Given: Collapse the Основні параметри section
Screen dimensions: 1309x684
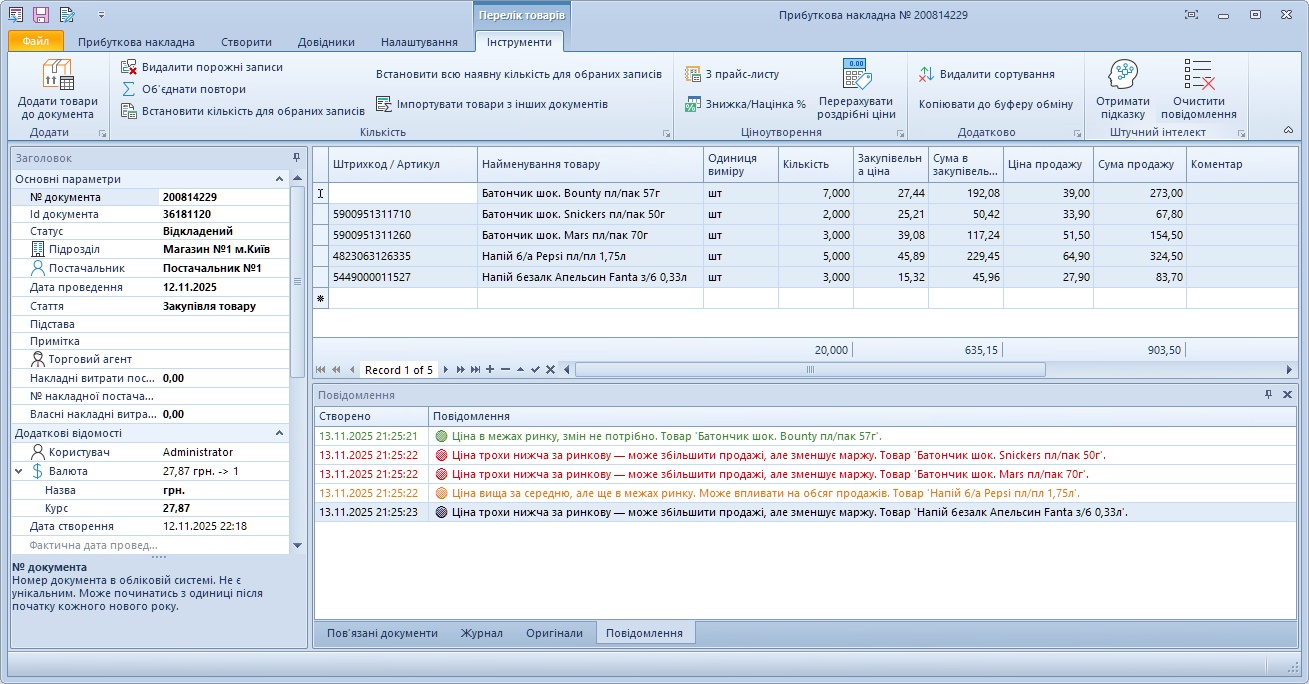Looking at the screenshot, I should (x=279, y=179).
